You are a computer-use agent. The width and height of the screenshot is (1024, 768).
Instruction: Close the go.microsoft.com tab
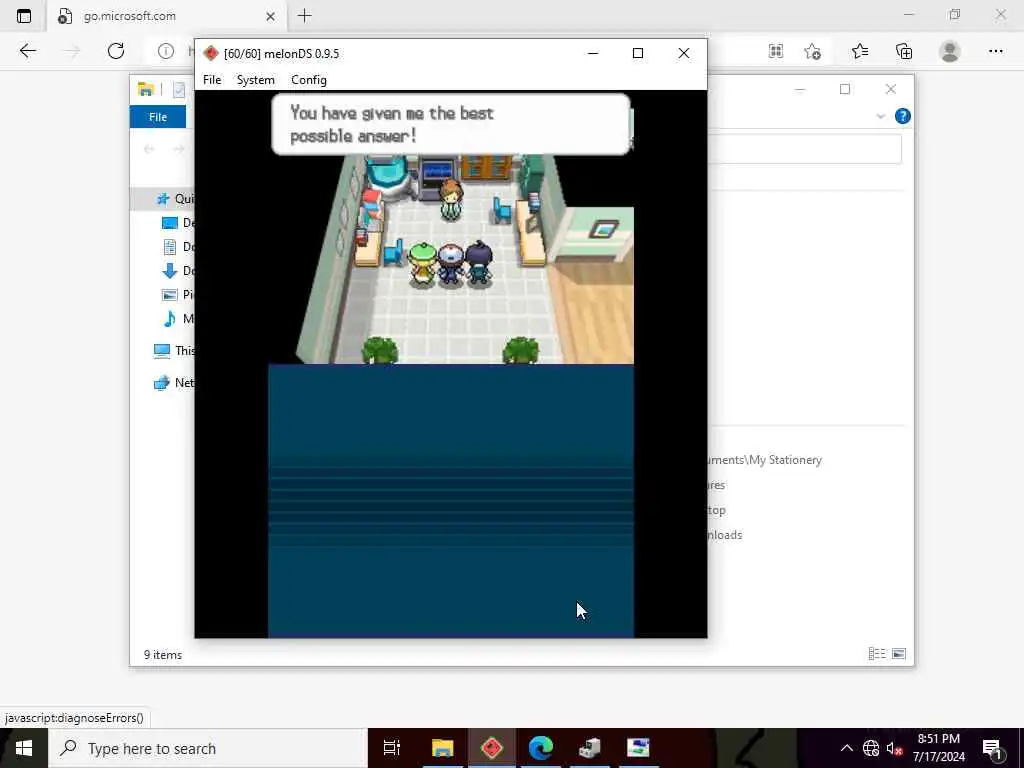pos(270,16)
